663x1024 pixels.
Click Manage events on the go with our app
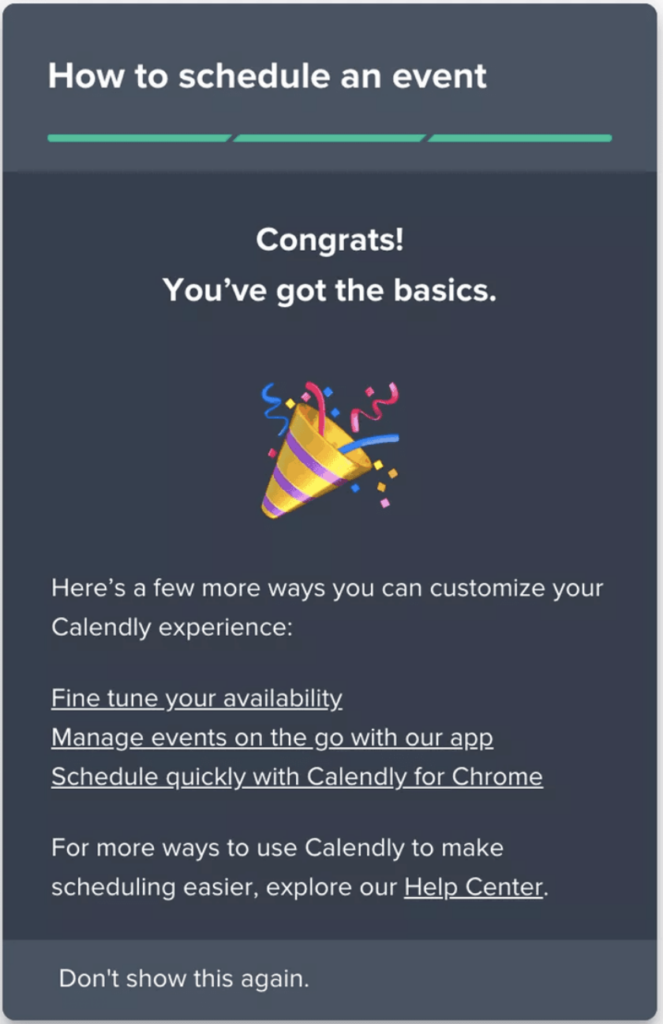272,737
